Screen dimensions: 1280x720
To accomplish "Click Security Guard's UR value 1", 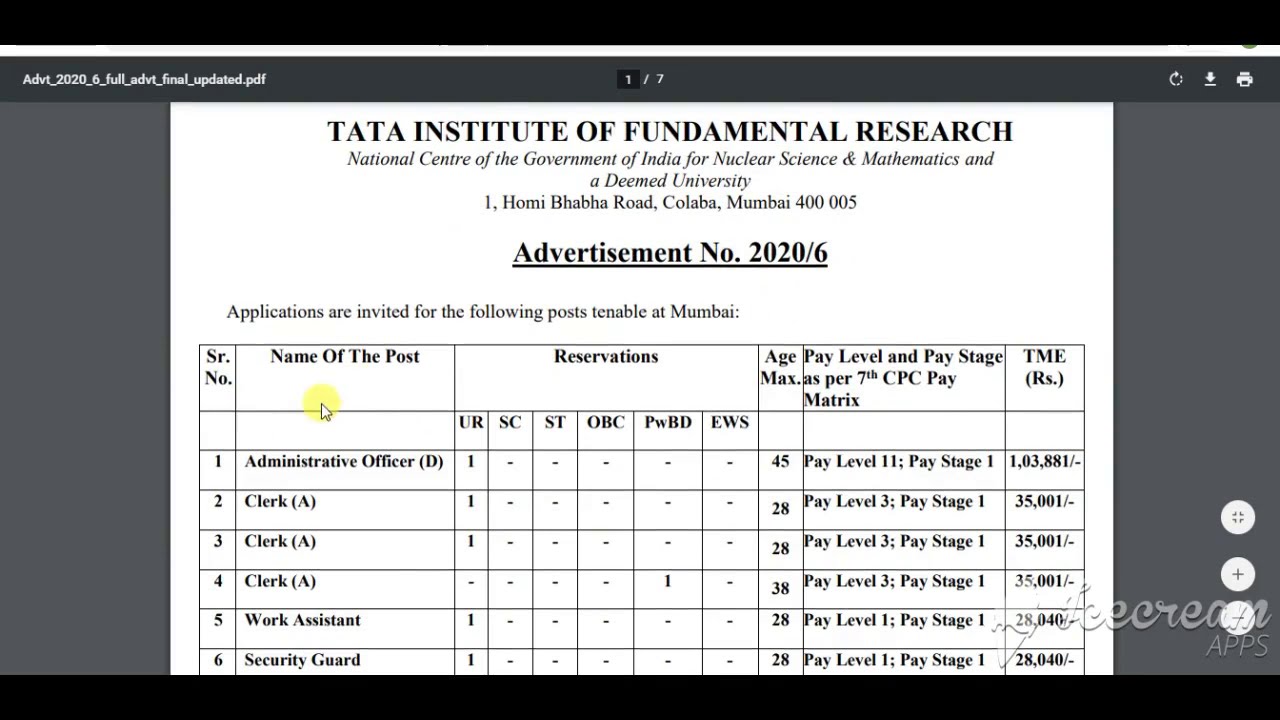I will pos(470,660).
